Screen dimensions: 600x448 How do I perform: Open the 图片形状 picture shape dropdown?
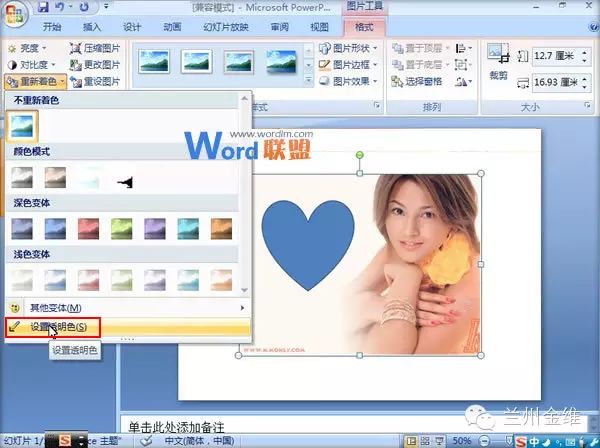348,48
